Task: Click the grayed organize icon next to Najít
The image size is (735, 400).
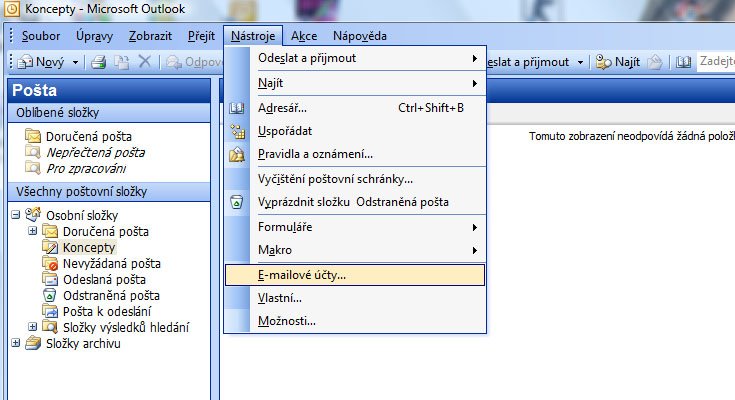Action: (655, 62)
